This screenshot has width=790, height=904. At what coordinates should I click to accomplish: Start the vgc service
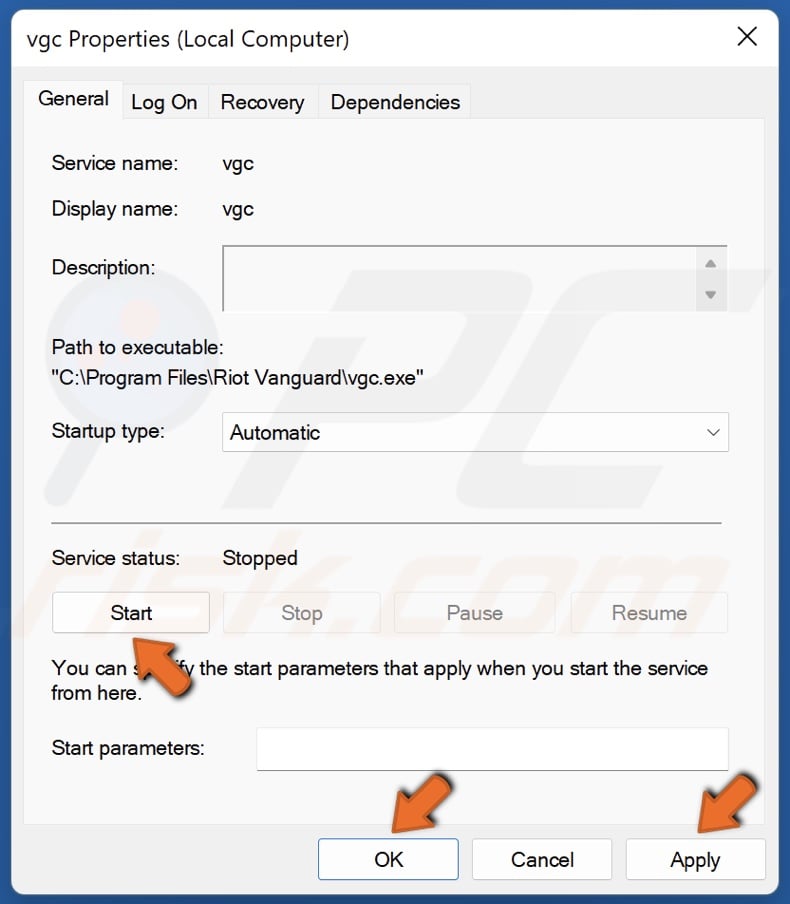click(x=130, y=612)
